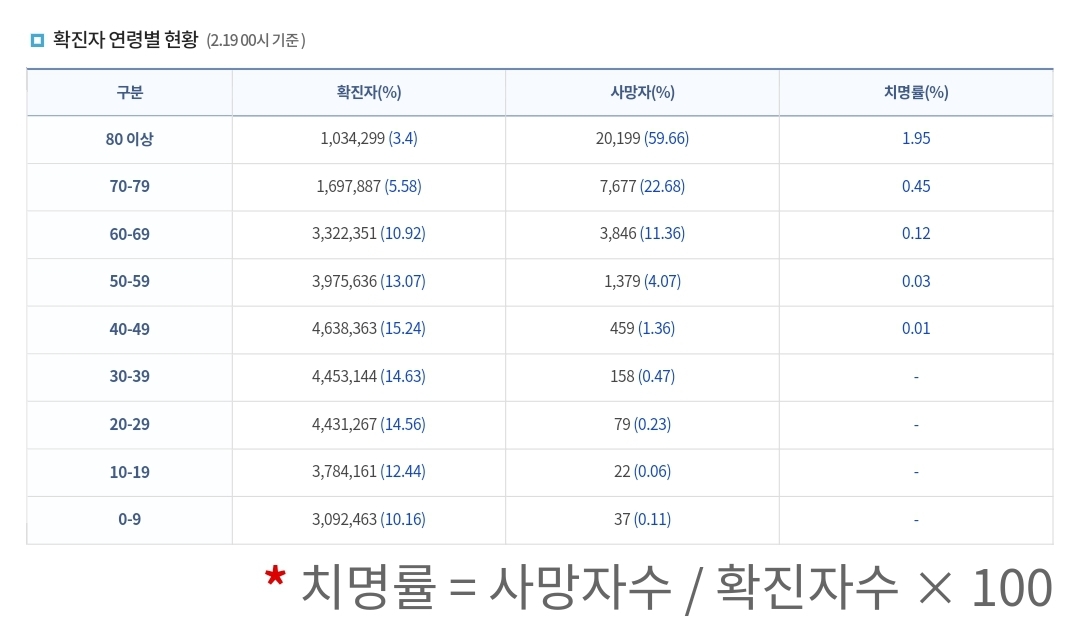The width and height of the screenshot is (1080, 623).
Task: Click the 37 (0.11) deaths cell
Action: (642, 519)
